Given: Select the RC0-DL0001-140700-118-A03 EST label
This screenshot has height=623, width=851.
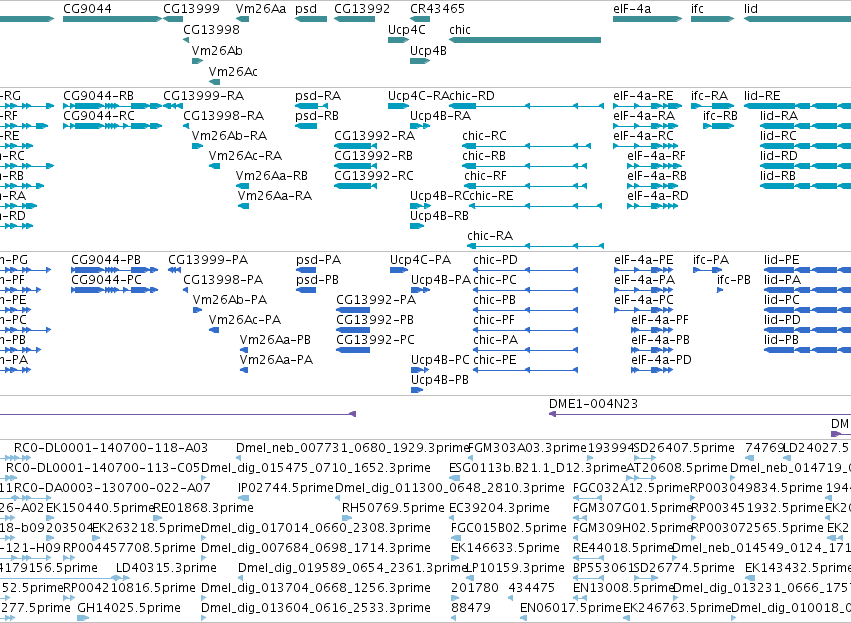Looking at the screenshot, I should pos(111,448).
